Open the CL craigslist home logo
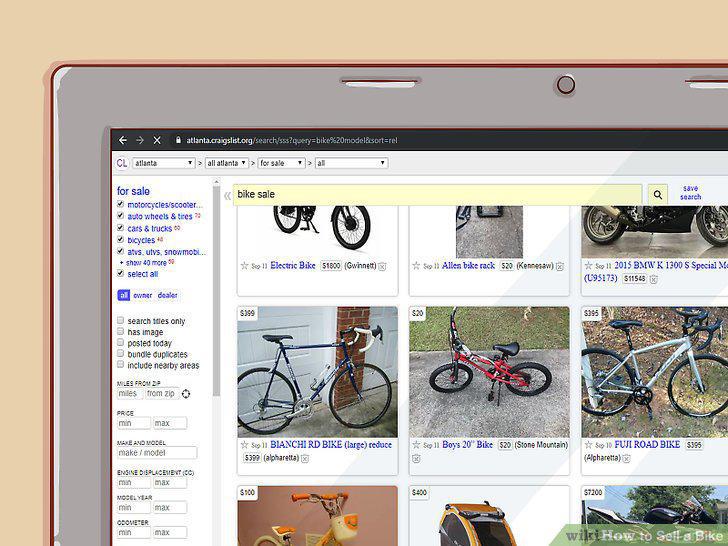Screen dimensions: 728x546 [x=122, y=163]
